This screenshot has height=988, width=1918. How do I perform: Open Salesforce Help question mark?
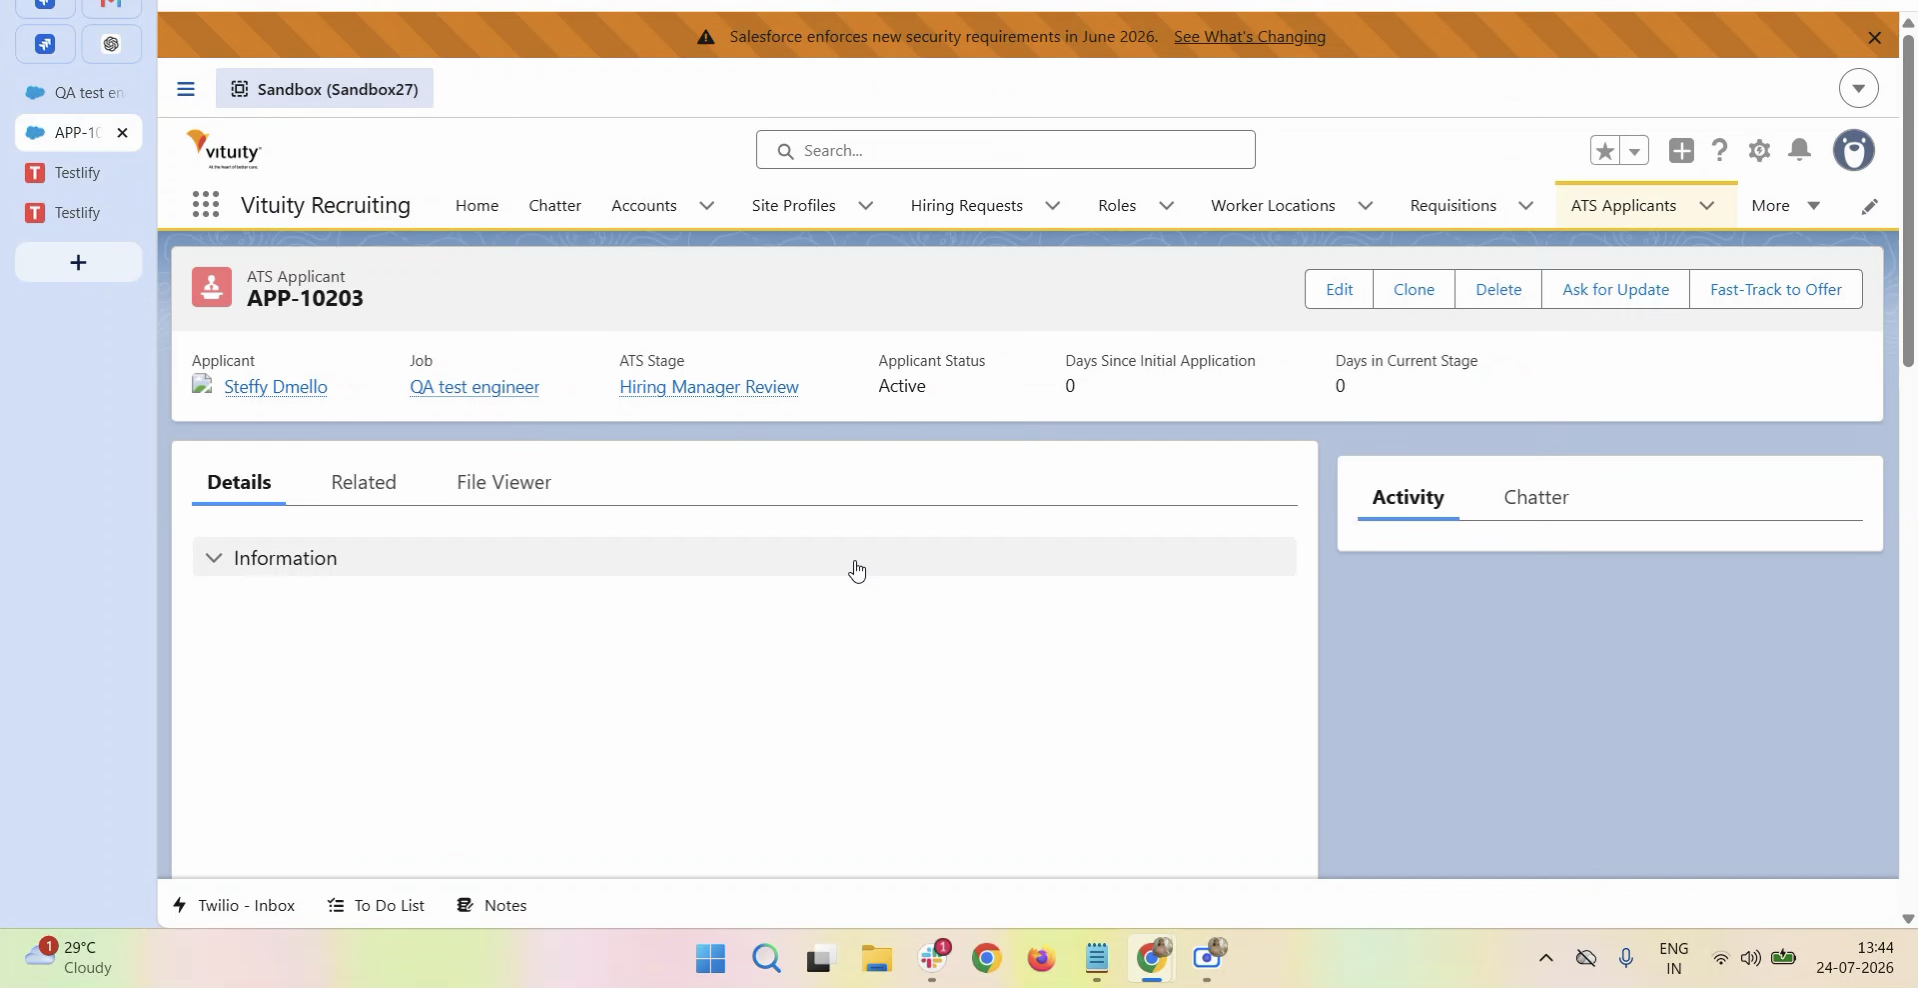[1720, 150]
